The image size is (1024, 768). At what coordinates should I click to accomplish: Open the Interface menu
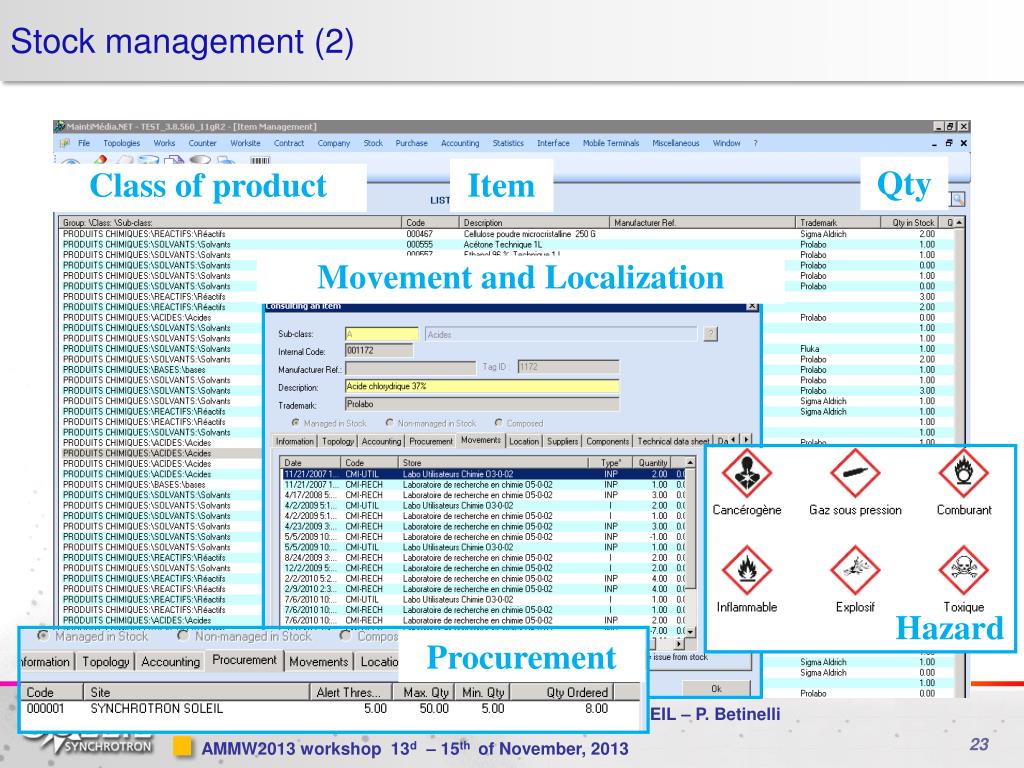click(x=553, y=143)
